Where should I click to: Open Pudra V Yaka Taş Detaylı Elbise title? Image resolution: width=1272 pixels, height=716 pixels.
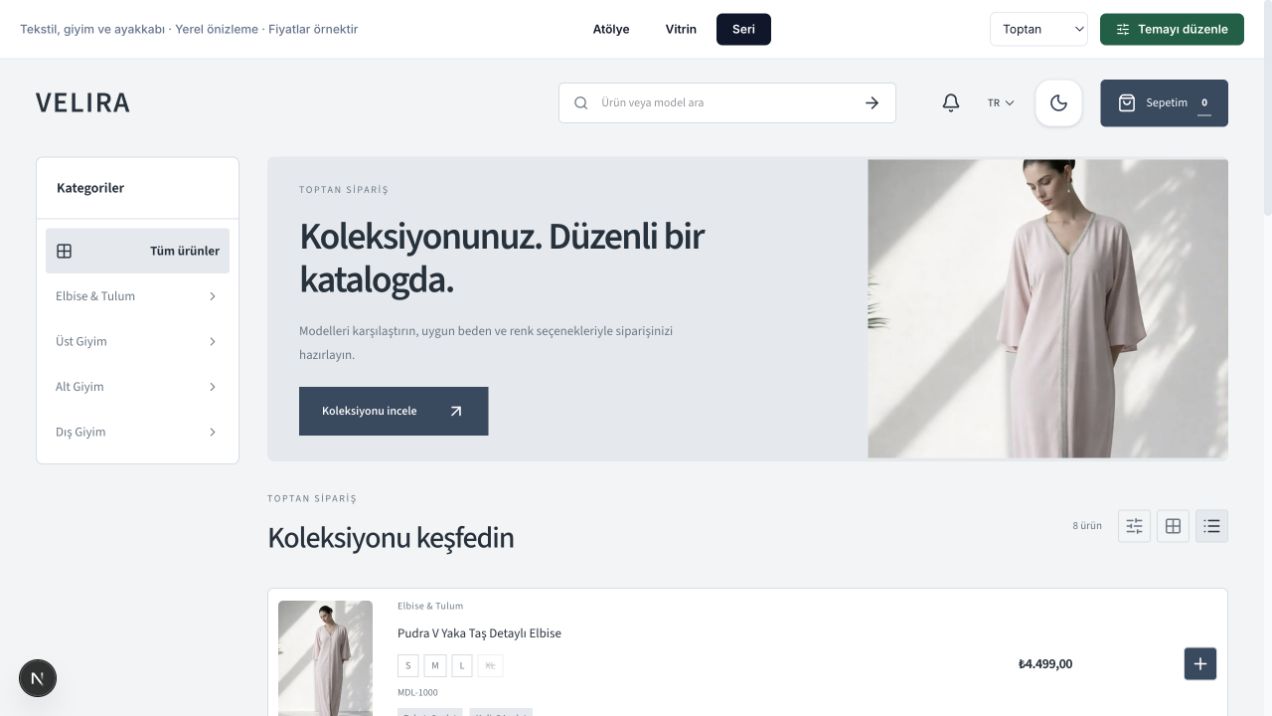click(479, 633)
